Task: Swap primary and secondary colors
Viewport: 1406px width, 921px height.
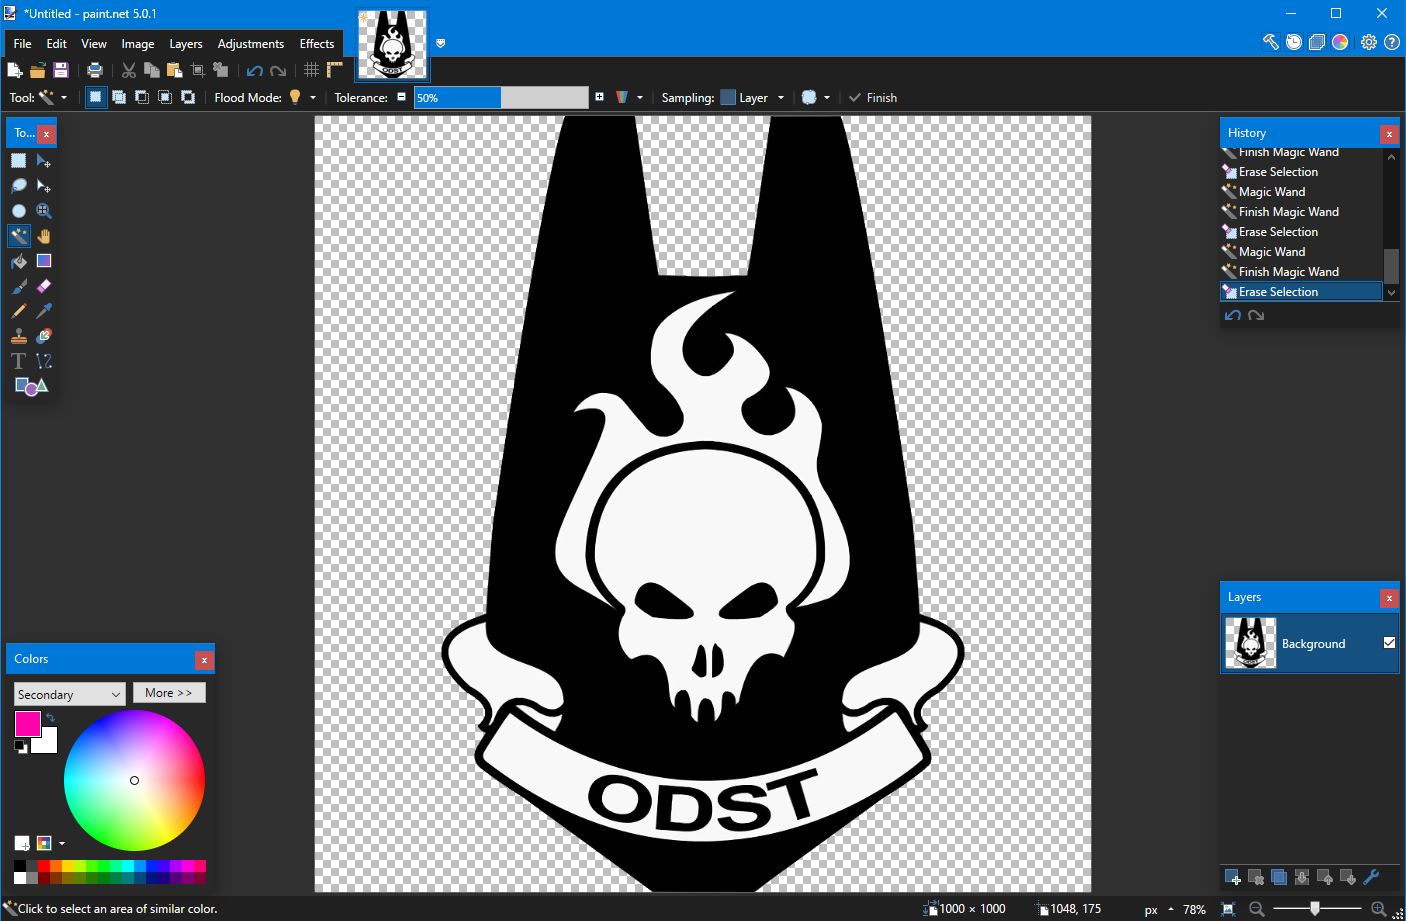Action: coord(50,718)
